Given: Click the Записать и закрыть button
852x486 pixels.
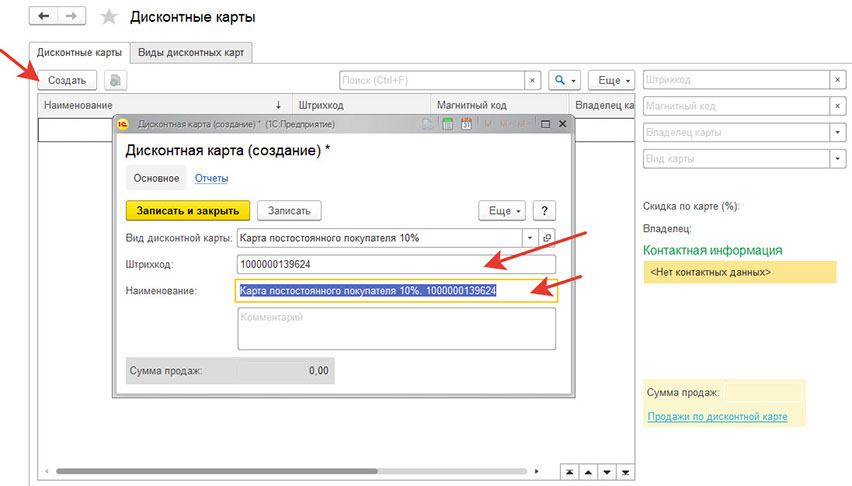Looking at the screenshot, I should (x=187, y=211).
